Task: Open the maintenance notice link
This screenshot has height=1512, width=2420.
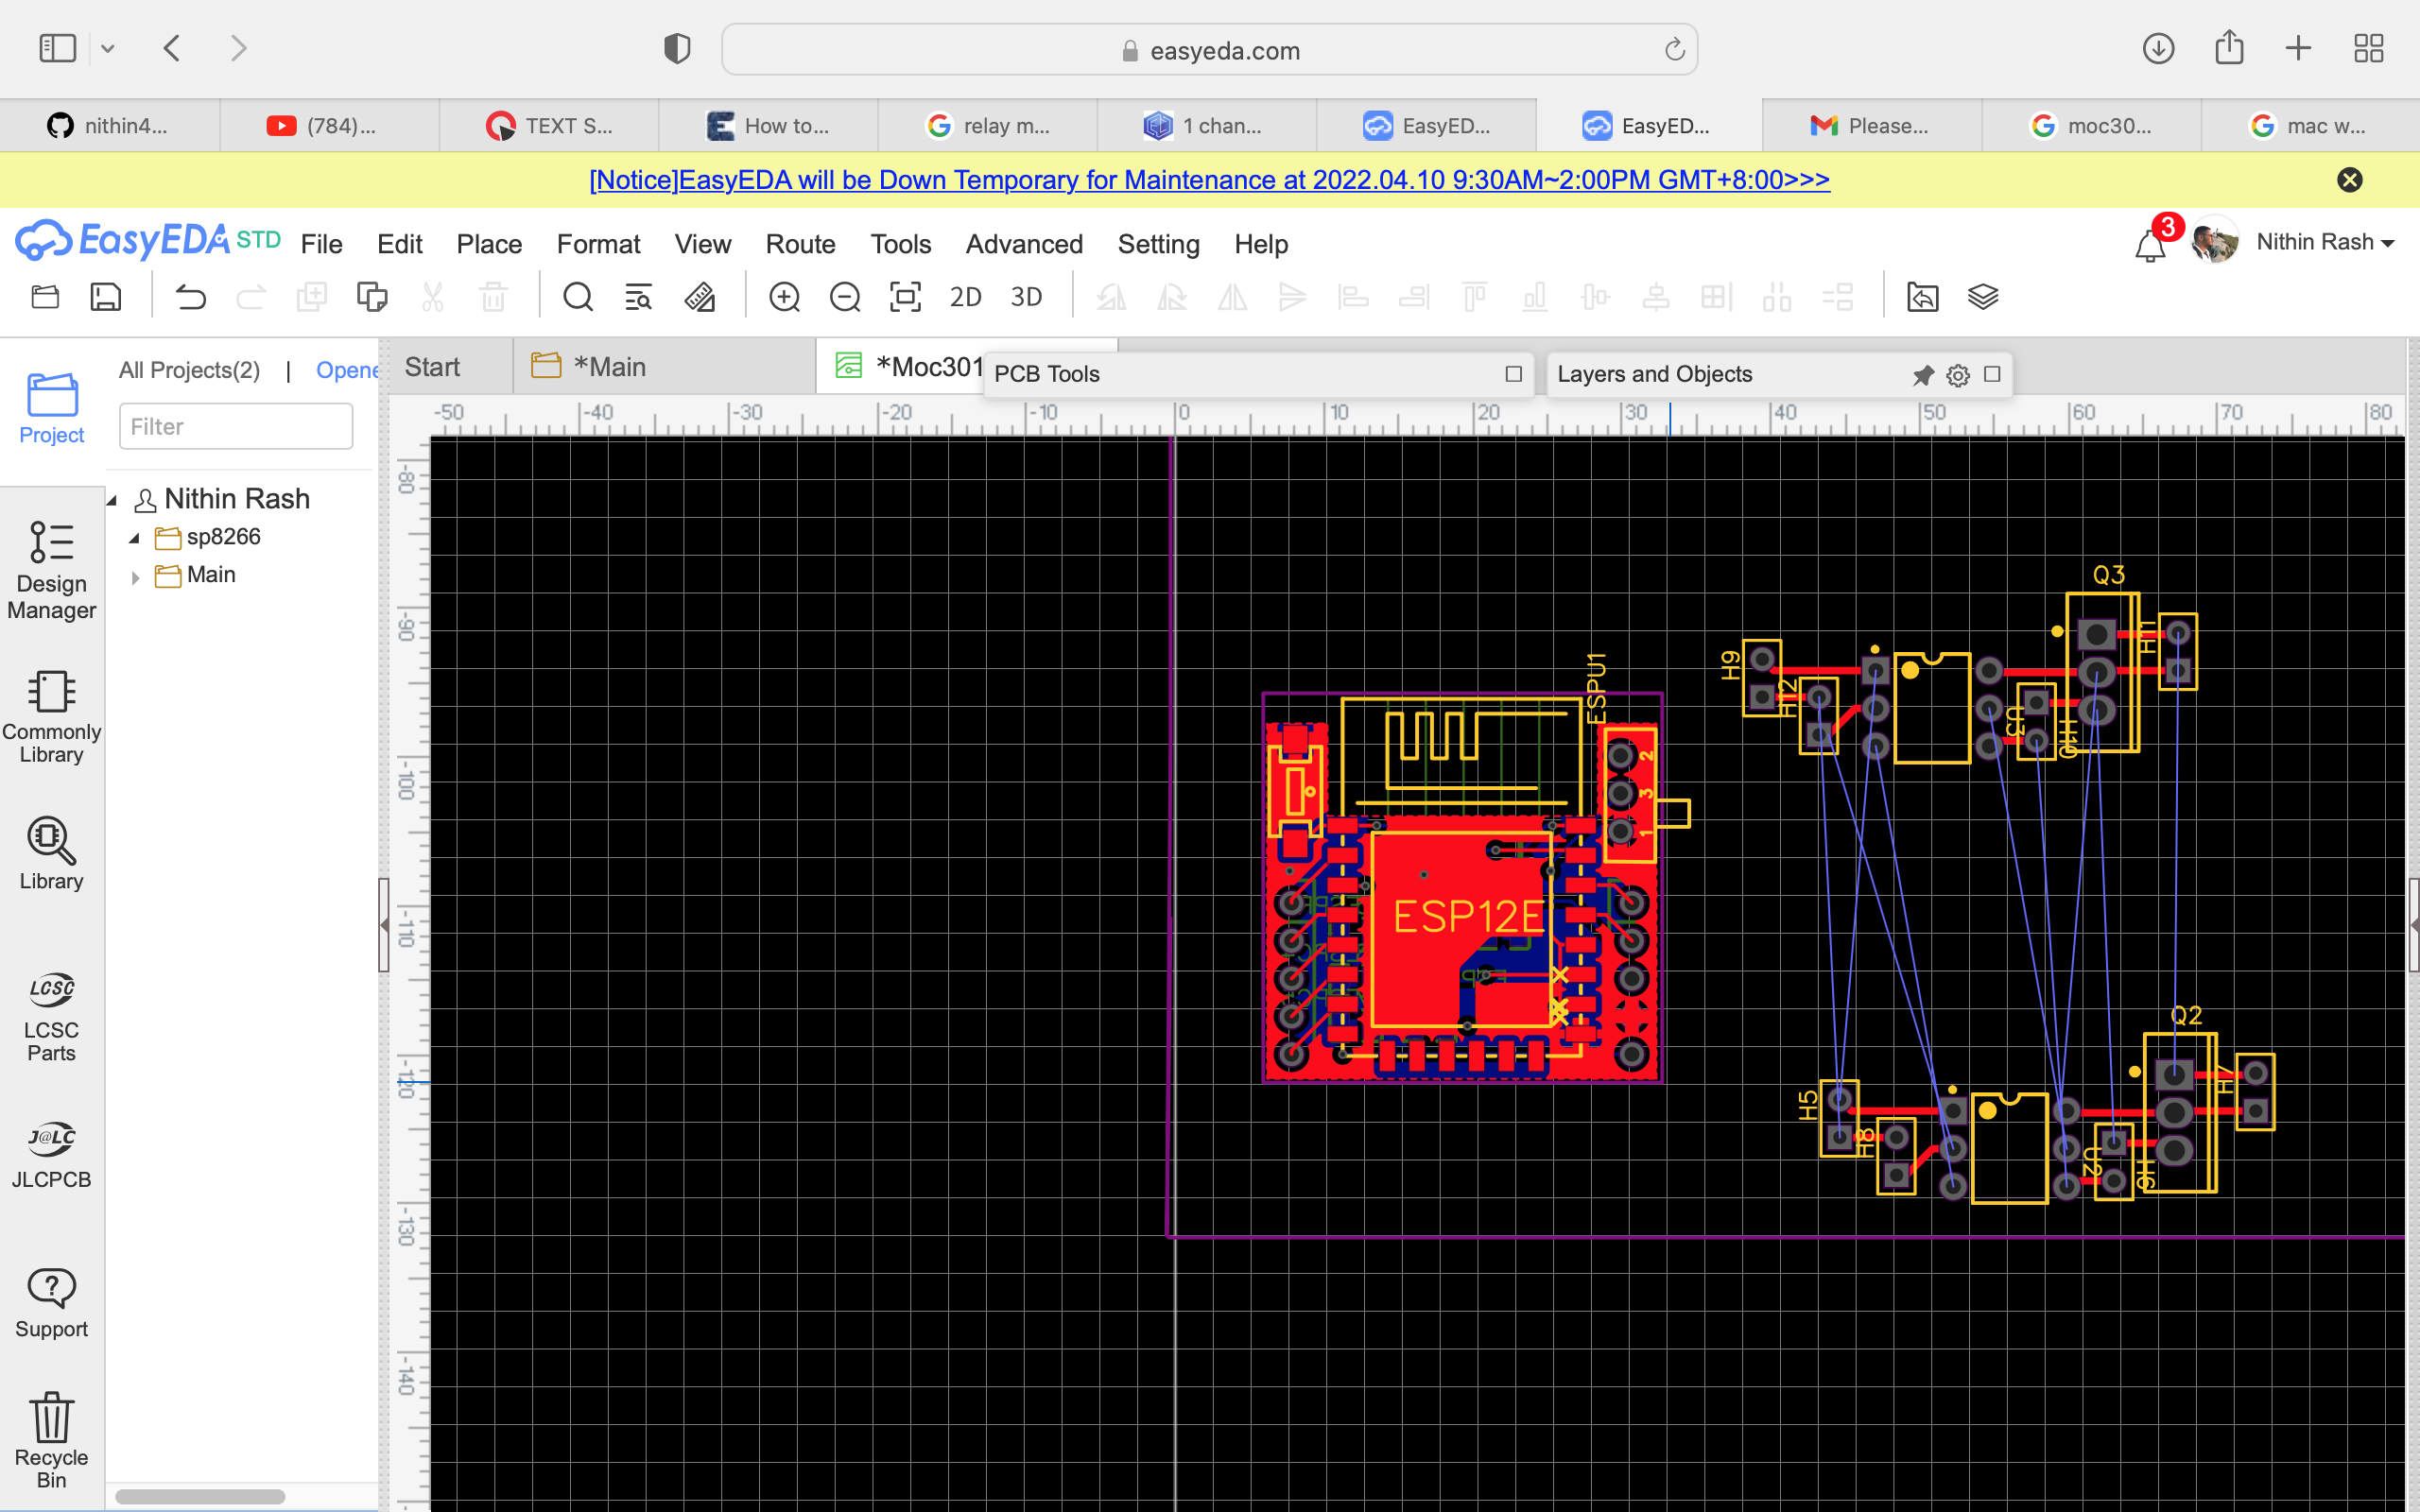Action: coord(1209,180)
